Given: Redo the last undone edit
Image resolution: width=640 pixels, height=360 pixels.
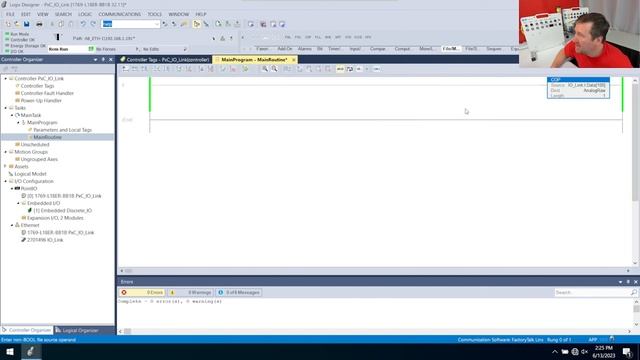Looking at the screenshot, I should (x=93, y=24).
